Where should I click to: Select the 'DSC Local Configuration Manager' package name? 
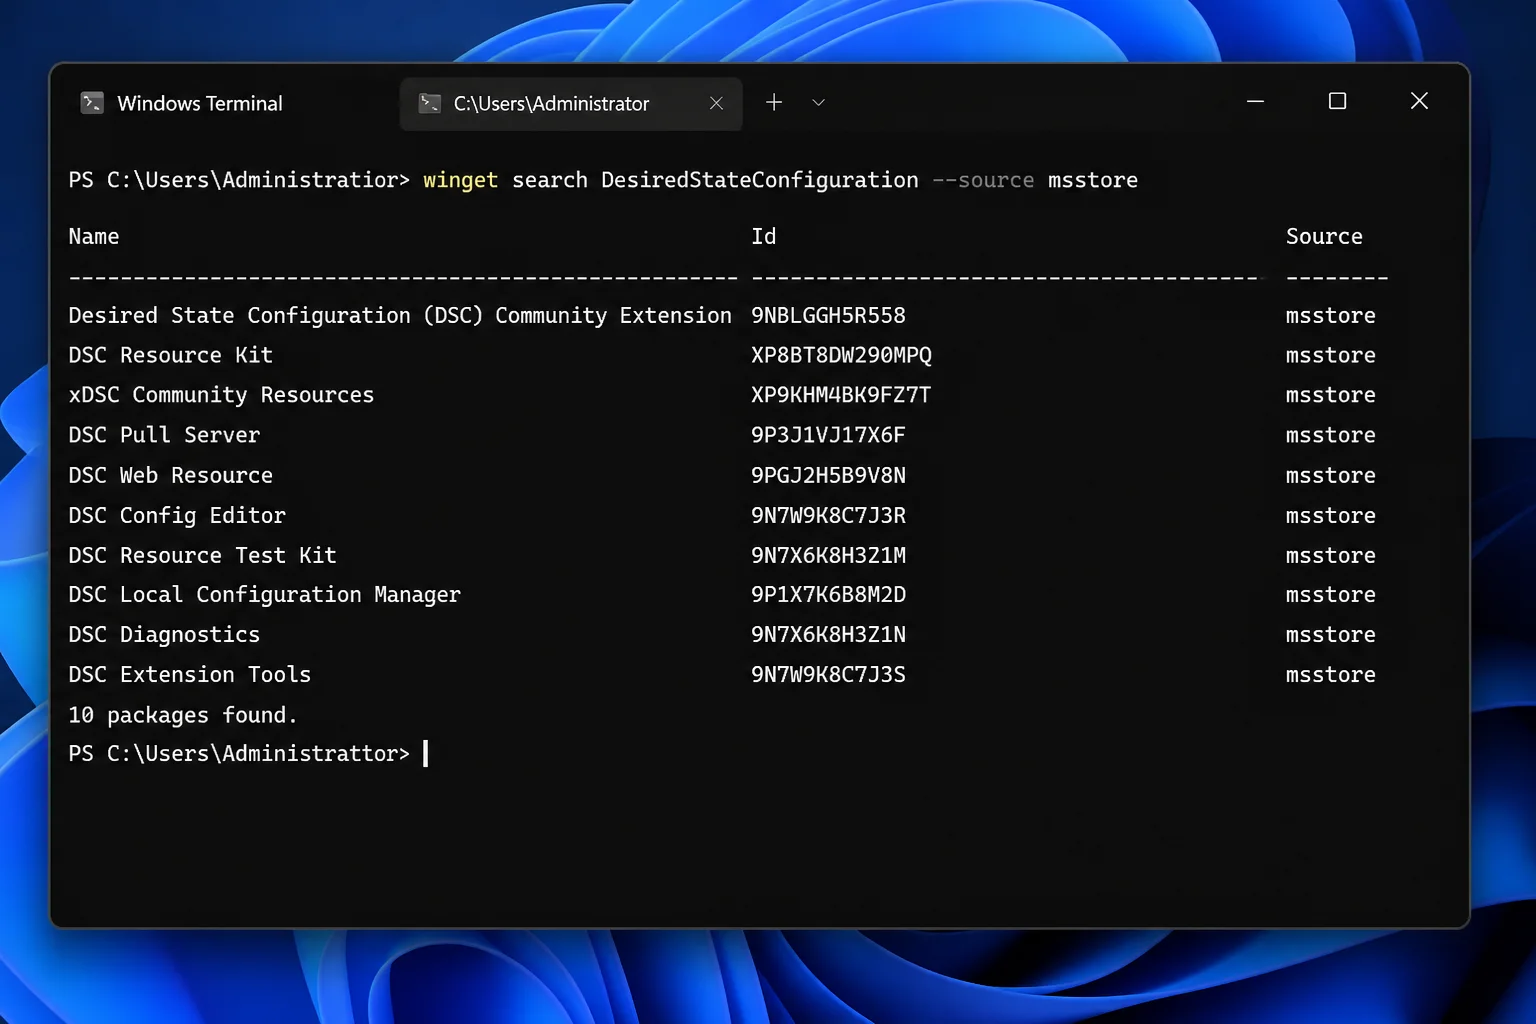tap(265, 595)
